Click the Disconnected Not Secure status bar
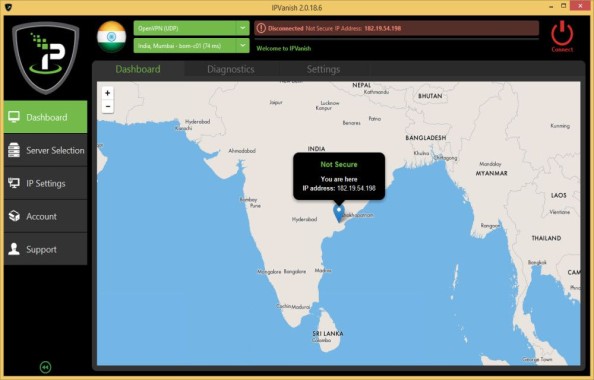The image size is (594, 380). click(397, 28)
